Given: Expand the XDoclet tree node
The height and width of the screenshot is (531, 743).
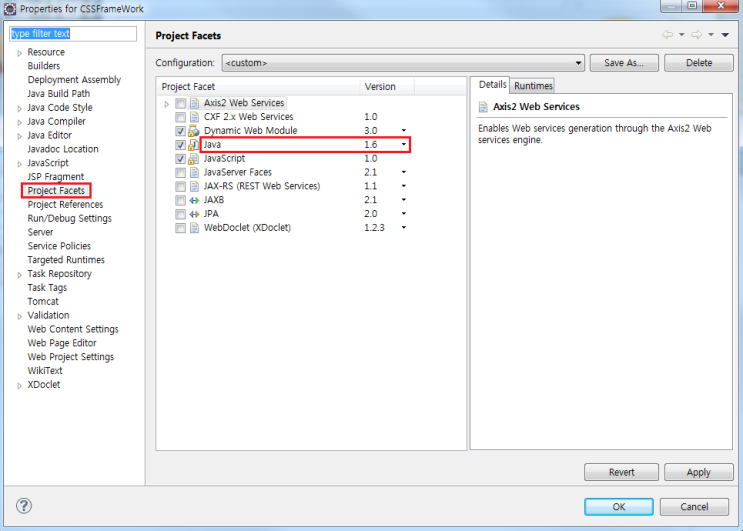Looking at the screenshot, I should (x=19, y=386).
